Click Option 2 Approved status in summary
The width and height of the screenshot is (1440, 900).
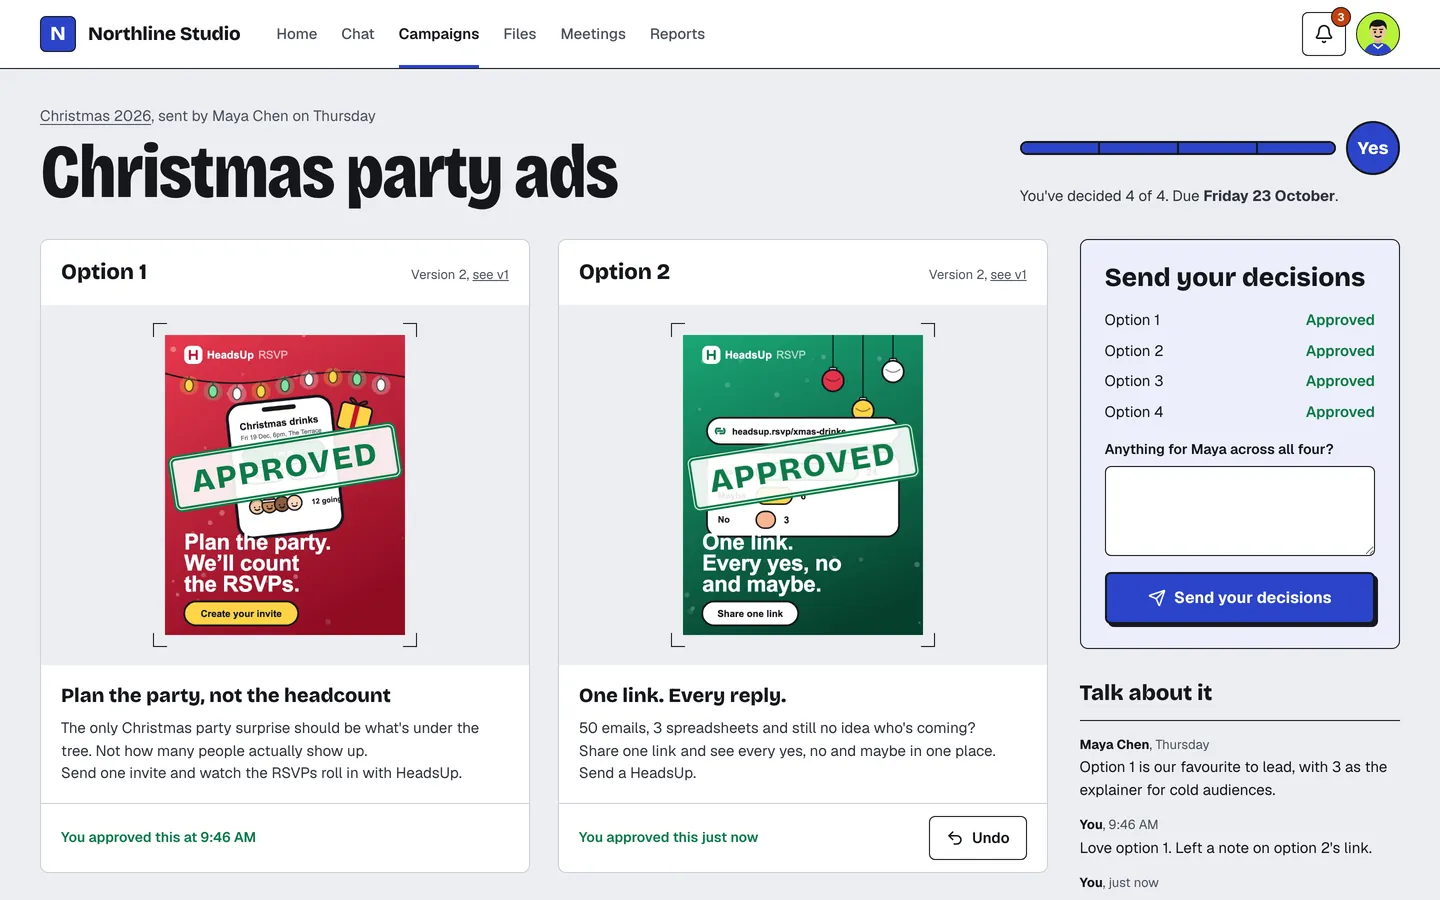point(1340,351)
